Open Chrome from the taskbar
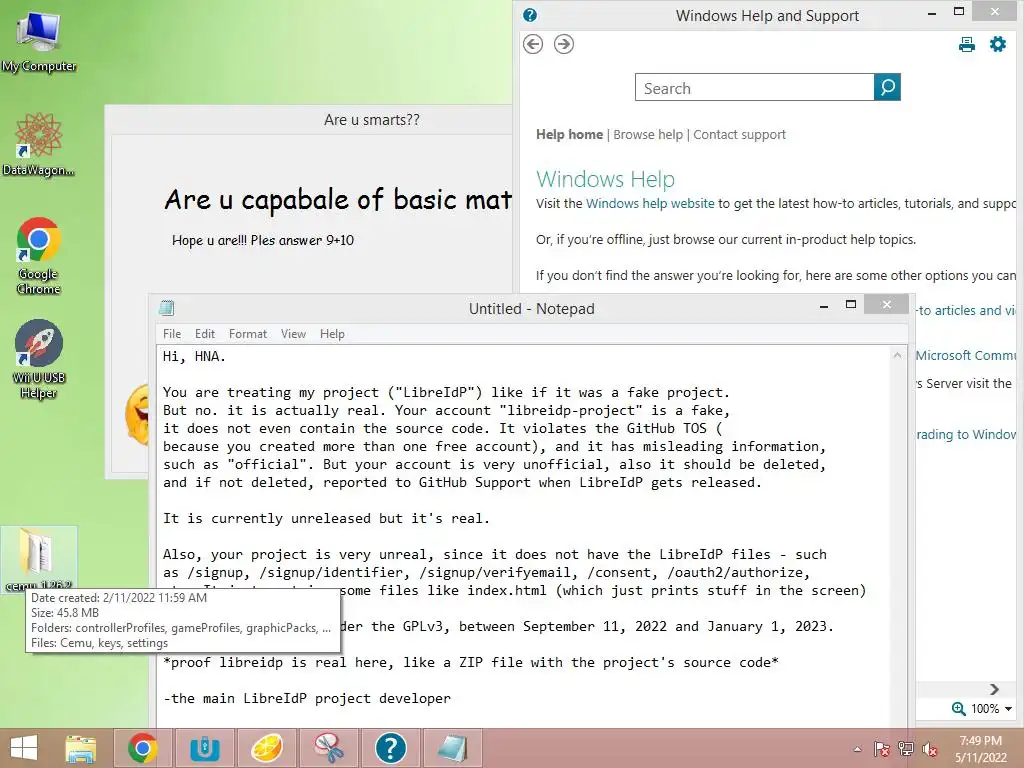This screenshot has width=1024, height=768. tap(142, 748)
